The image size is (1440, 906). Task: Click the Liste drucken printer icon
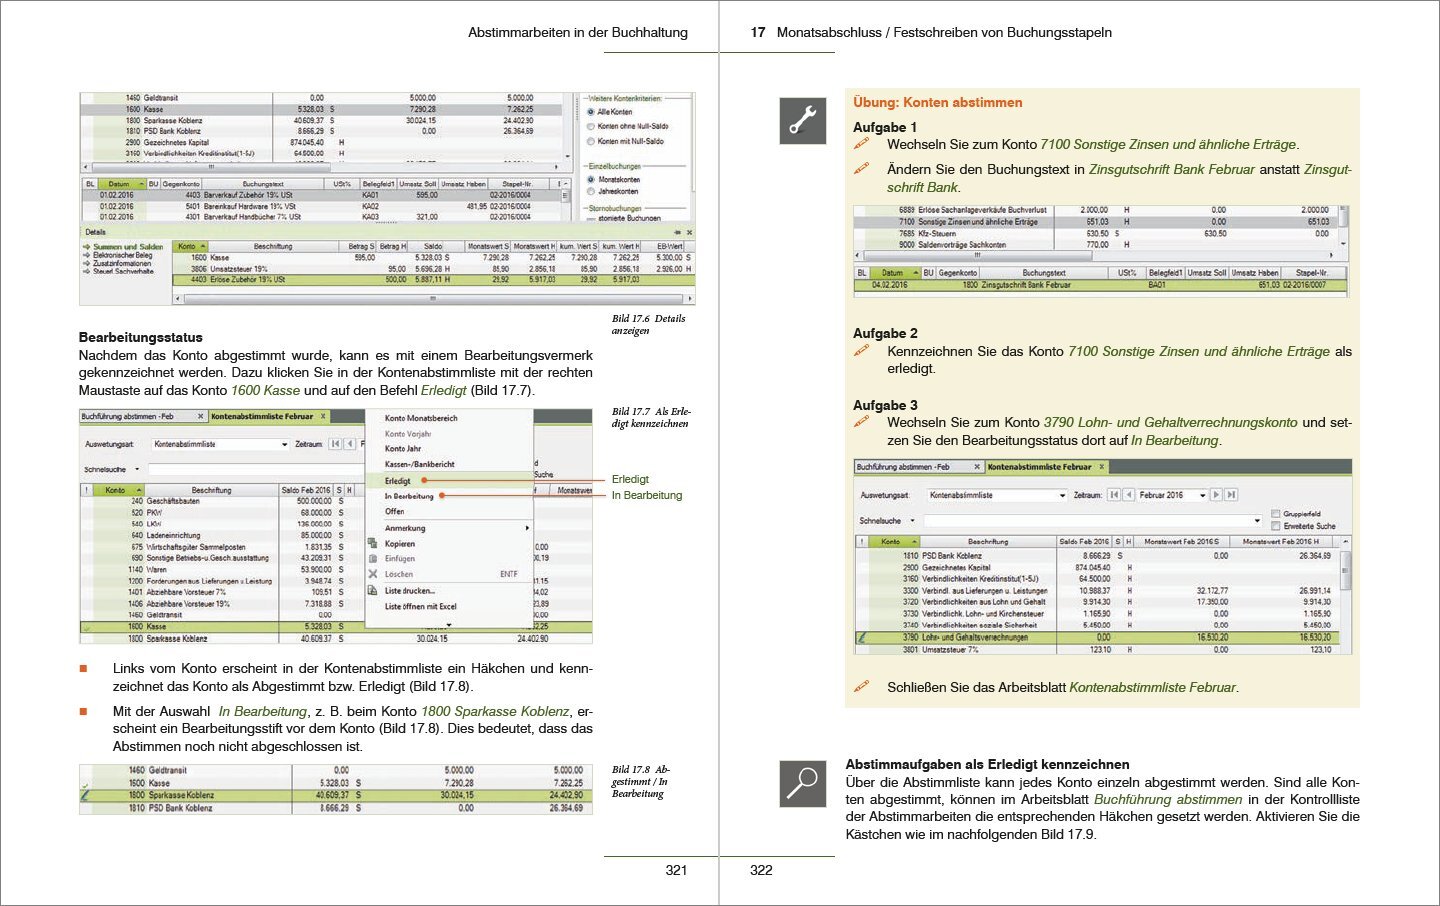click(x=373, y=591)
